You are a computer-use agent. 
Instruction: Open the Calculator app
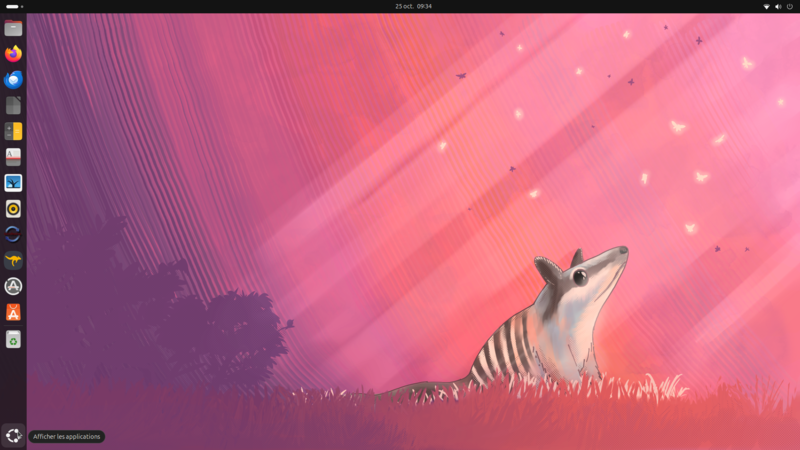[x=13, y=131]
